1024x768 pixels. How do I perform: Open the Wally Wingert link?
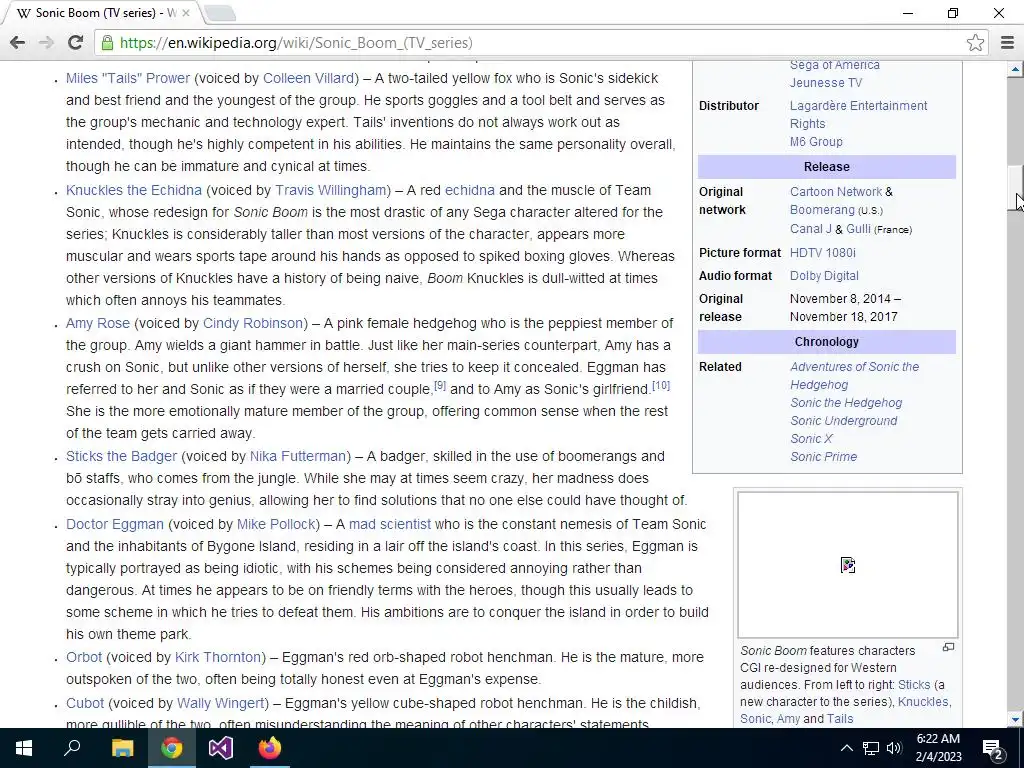pyautogui.click(x=221, y=703)
